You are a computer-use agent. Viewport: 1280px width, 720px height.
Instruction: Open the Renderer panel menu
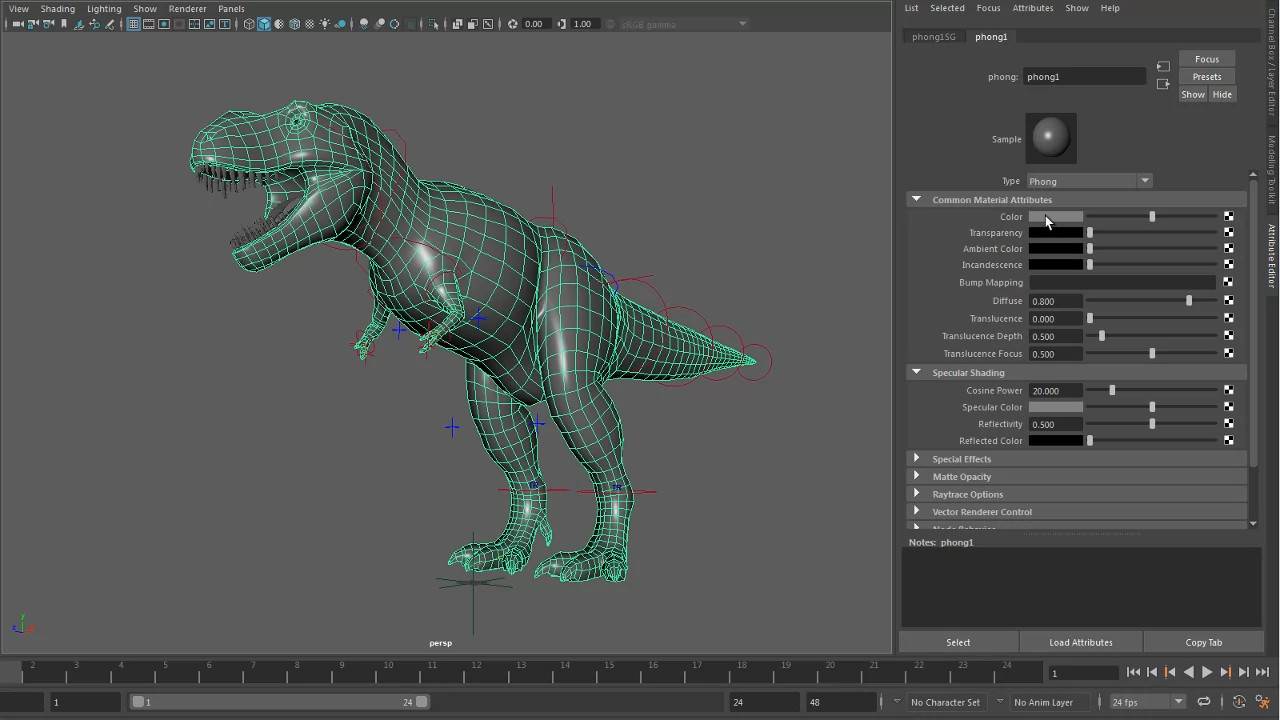(x=187, y=9)
